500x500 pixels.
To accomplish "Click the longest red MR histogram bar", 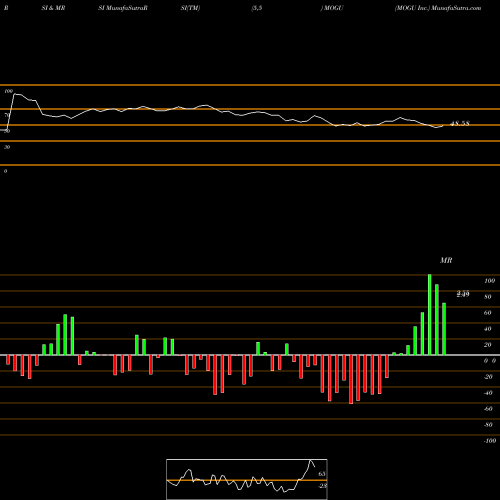I will pyautogui.click(x=351, y=379).
